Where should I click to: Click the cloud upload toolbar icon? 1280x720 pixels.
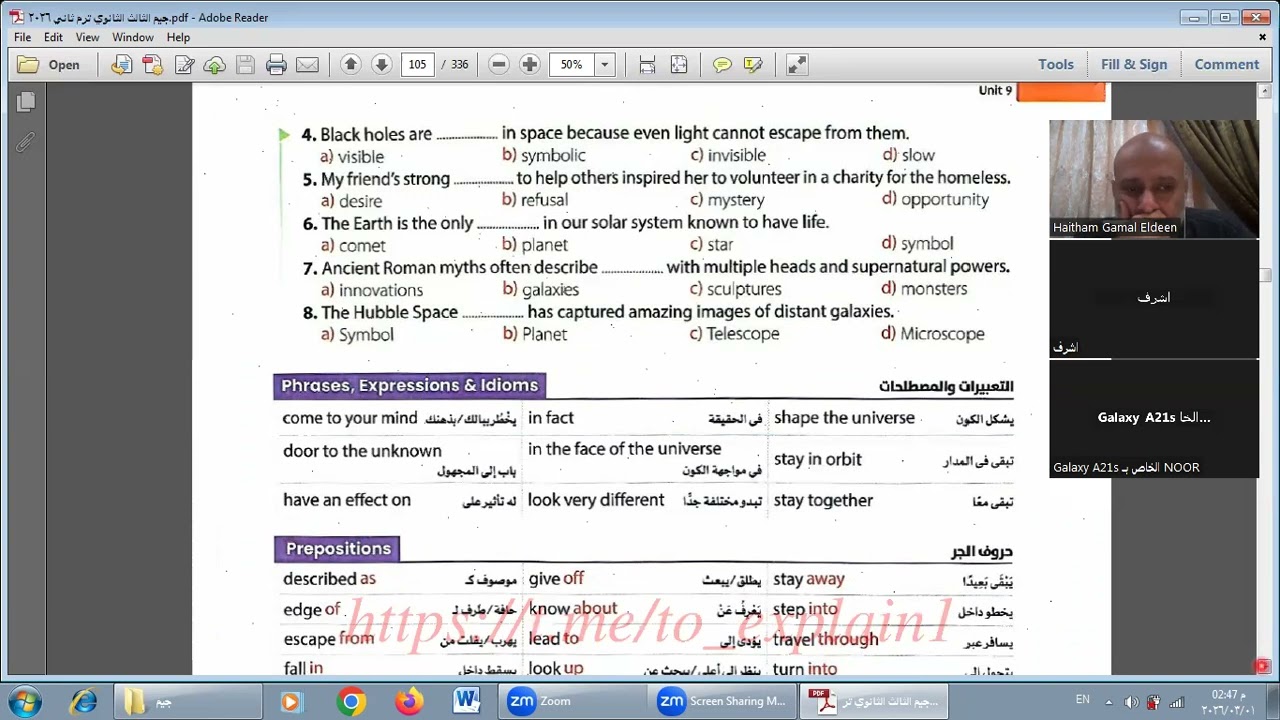point(214,65)
